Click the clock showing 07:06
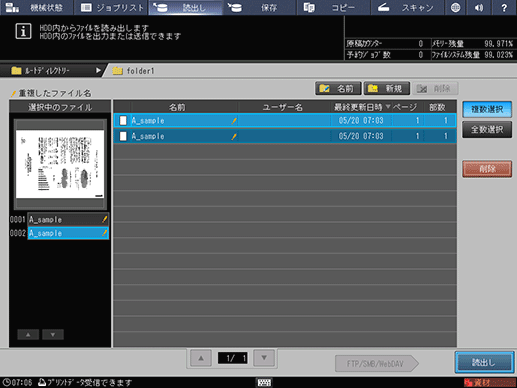Image resolution: width=517 pixels, height=388 pixels. tap(17, 382)
